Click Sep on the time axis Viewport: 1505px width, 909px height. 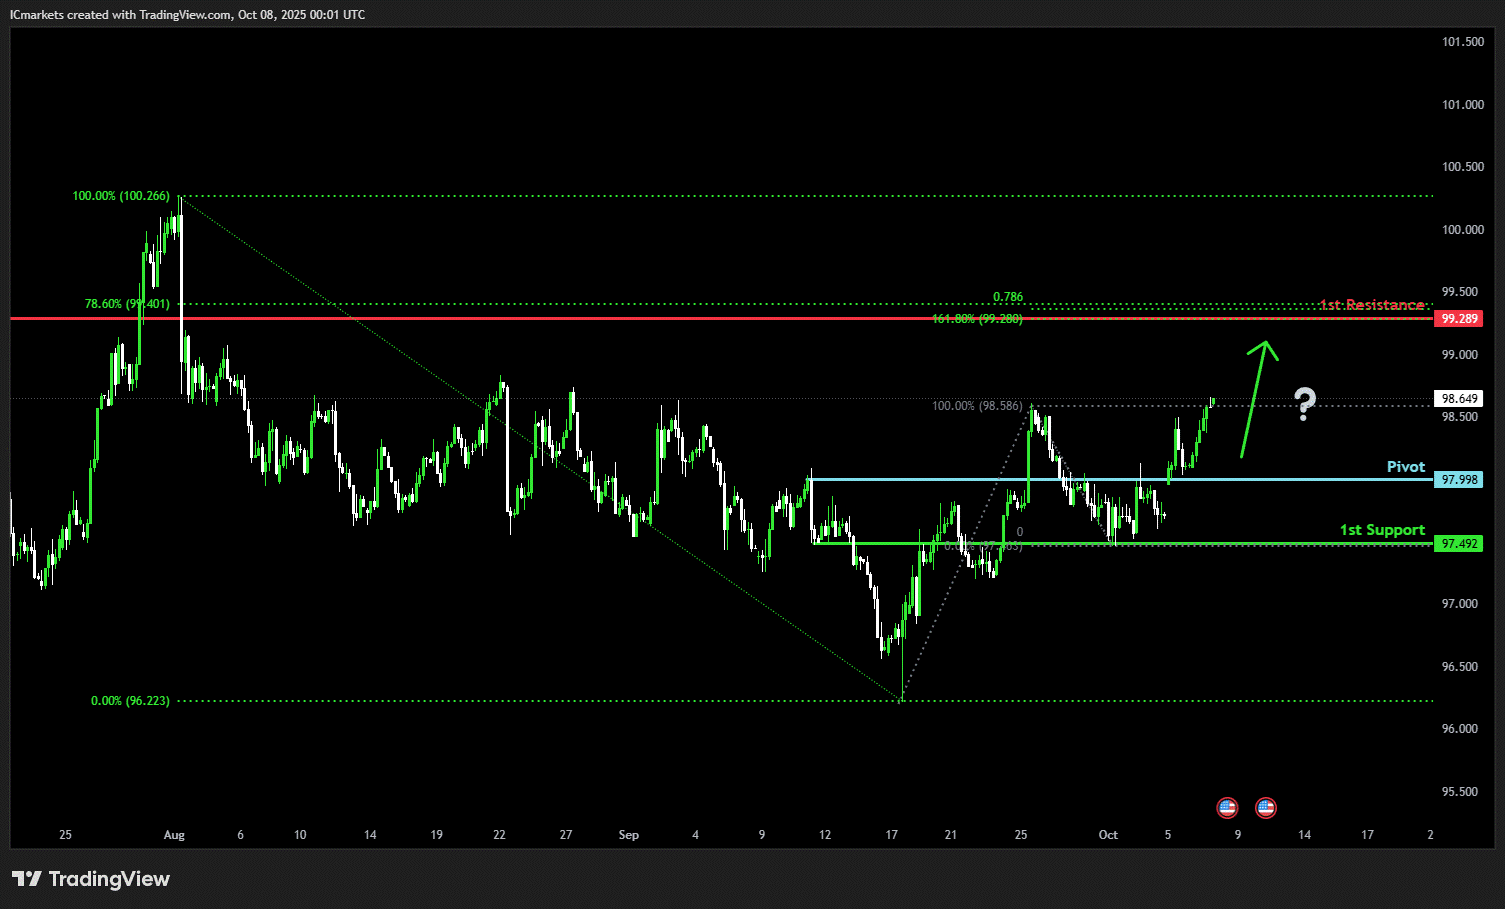628,835
